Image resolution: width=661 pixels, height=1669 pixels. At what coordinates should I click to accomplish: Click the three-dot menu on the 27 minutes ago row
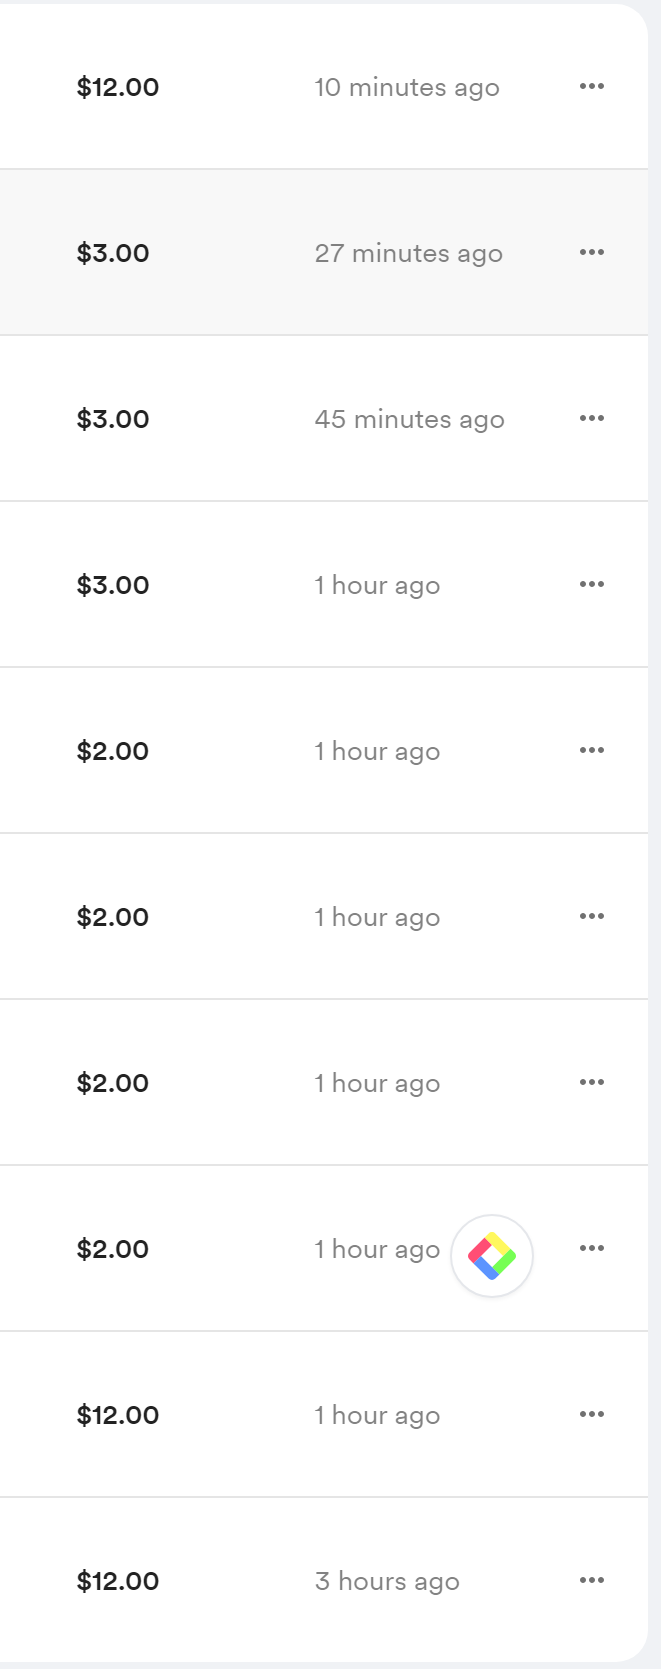591,253
